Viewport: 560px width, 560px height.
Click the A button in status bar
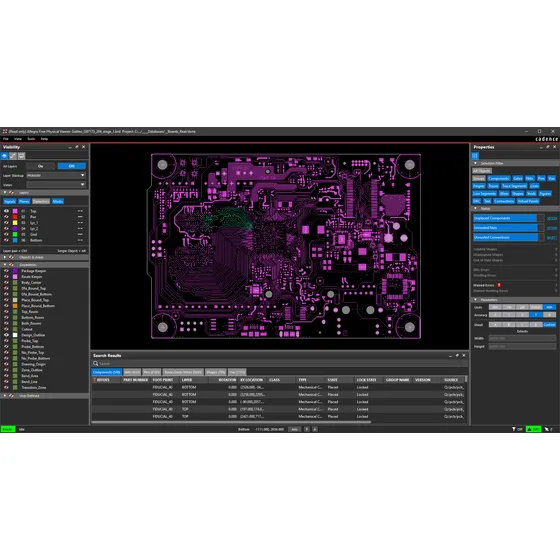point(315,429)
